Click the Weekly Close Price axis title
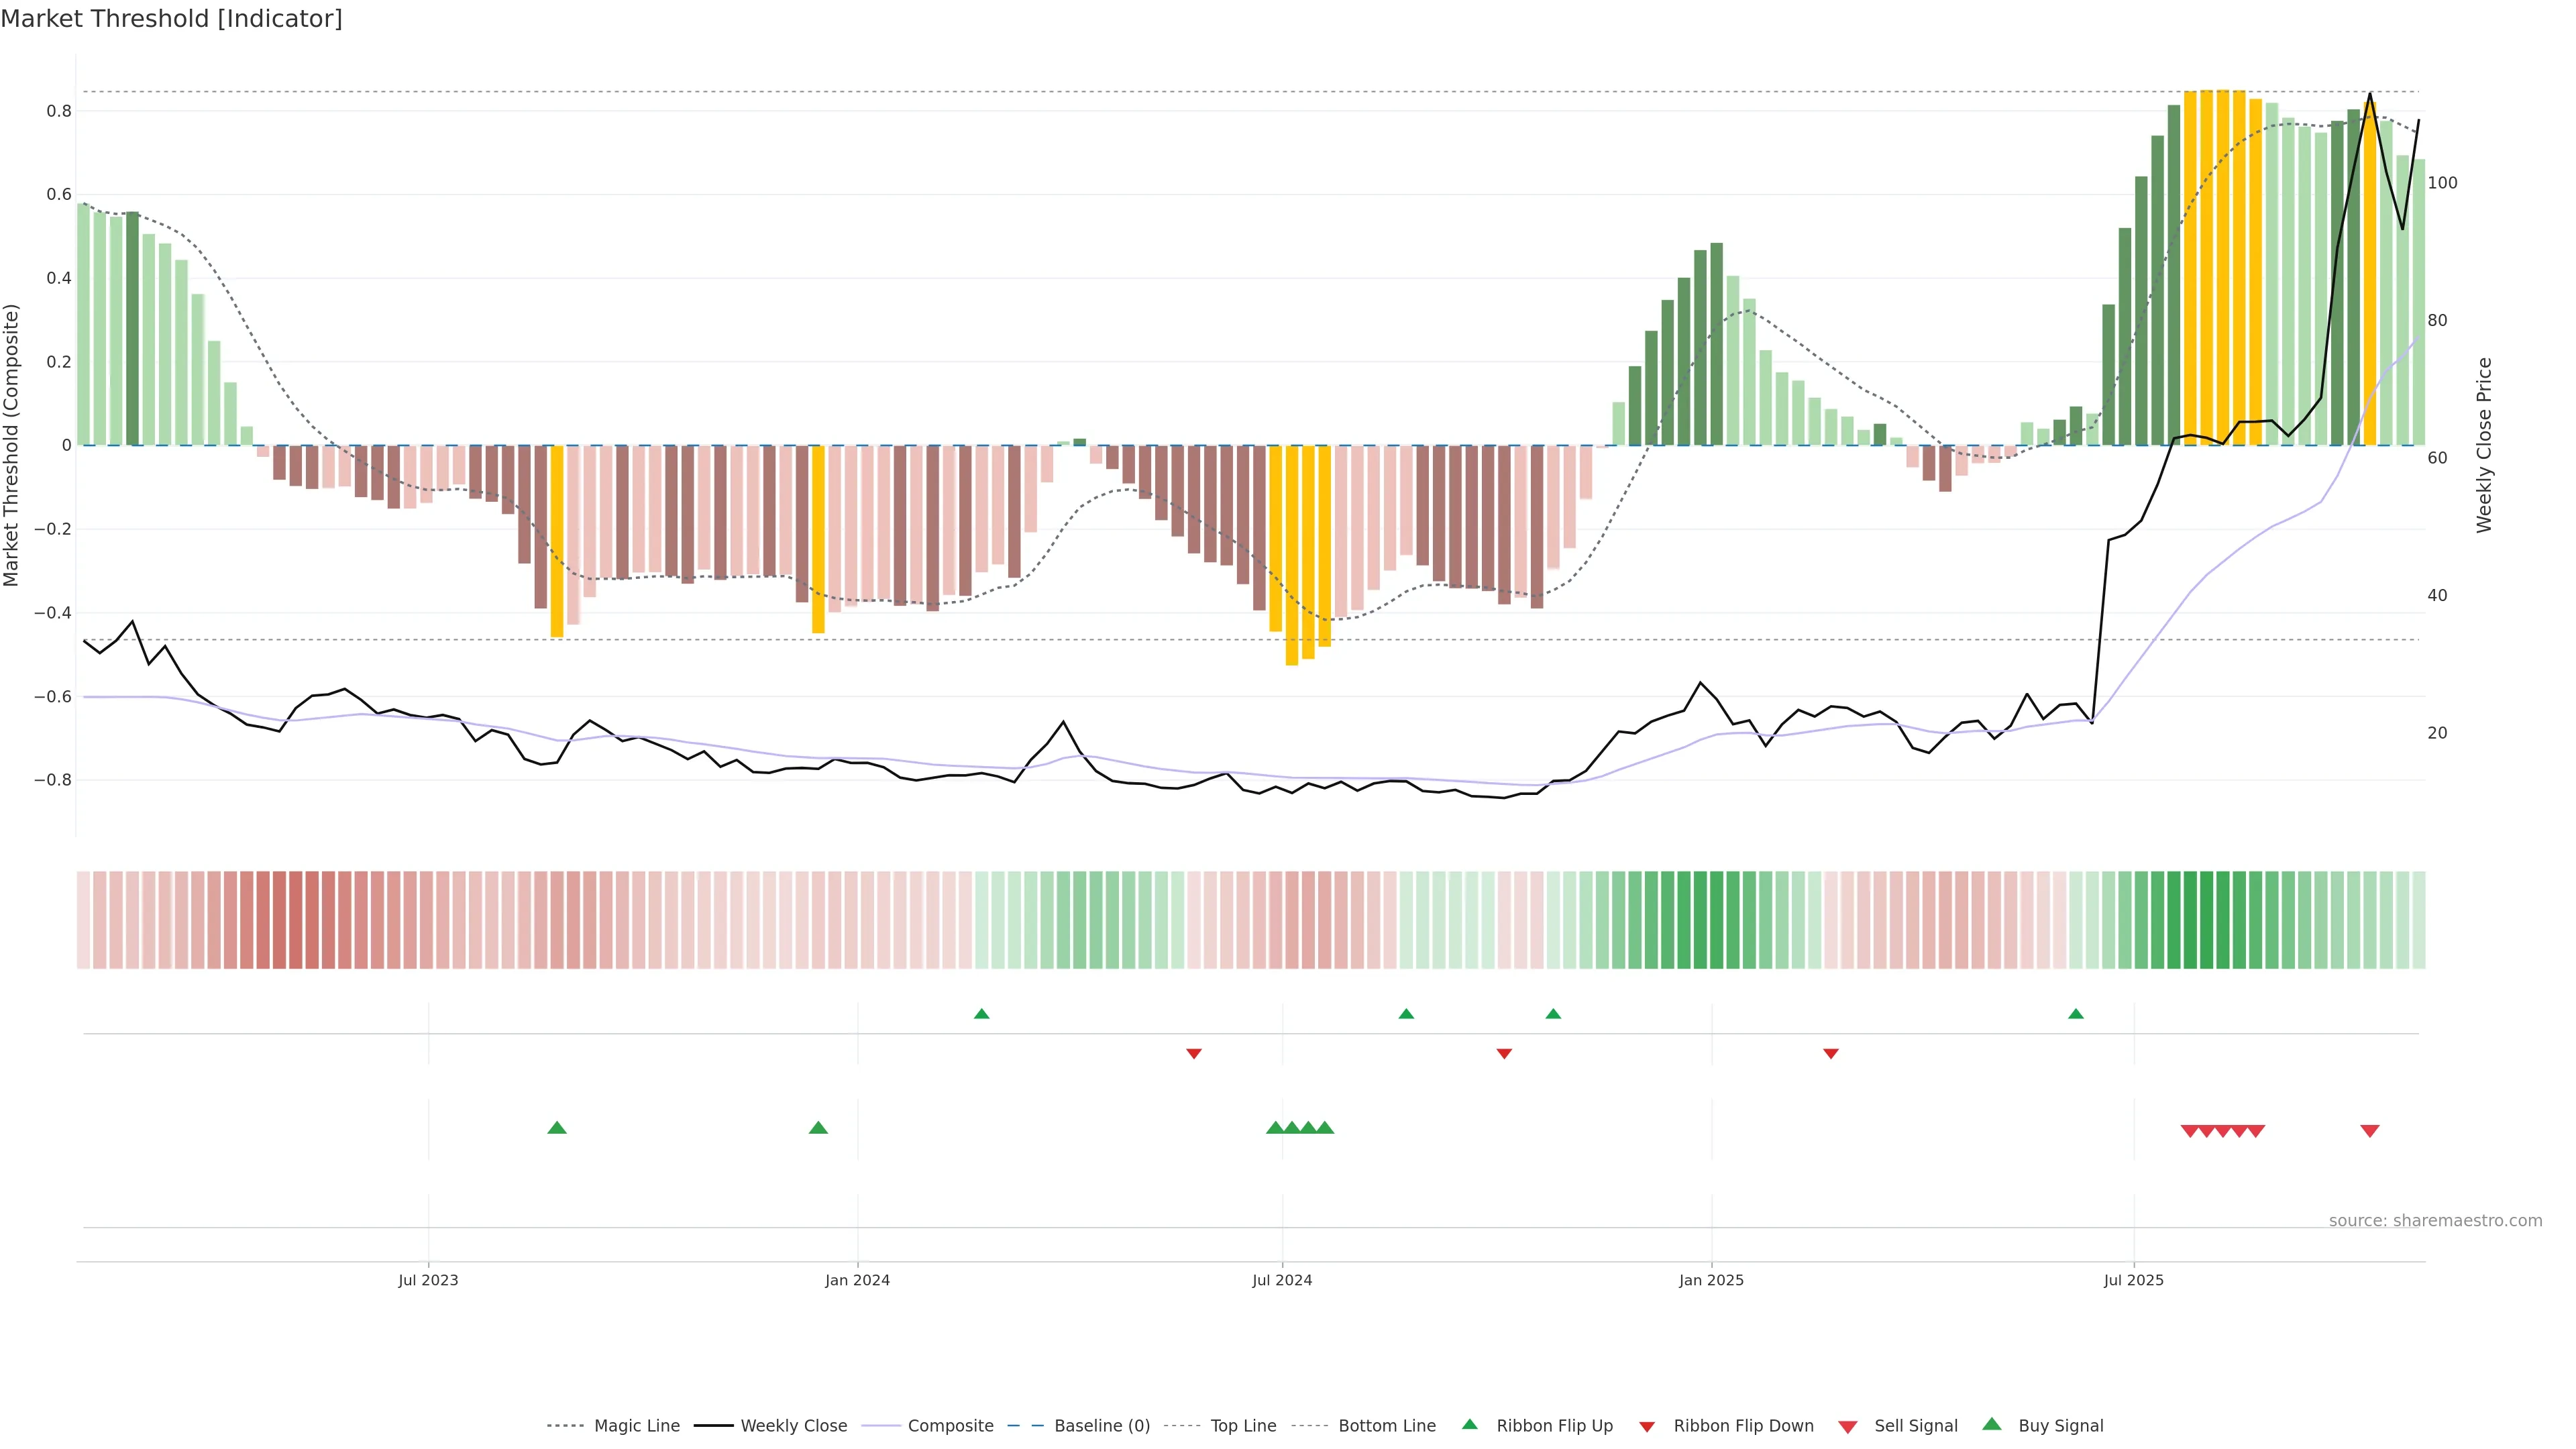Viewport: 2576px width, 1449px height. (2484, 445)
